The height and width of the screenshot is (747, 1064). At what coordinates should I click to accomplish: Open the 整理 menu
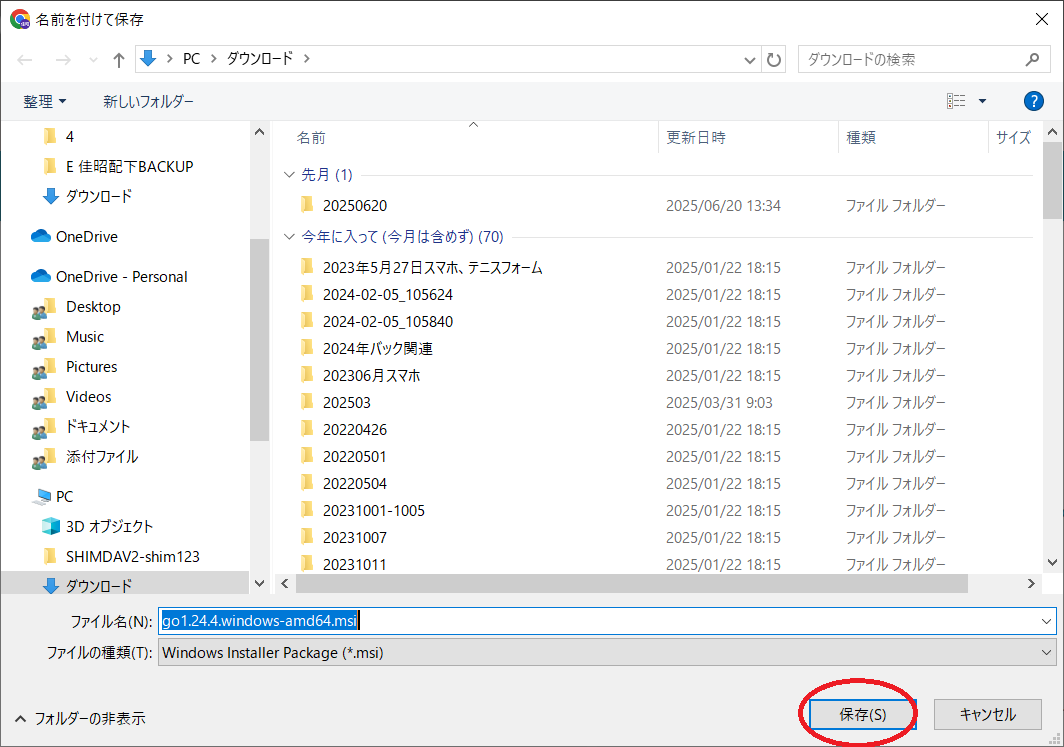(x=45, y=101)
